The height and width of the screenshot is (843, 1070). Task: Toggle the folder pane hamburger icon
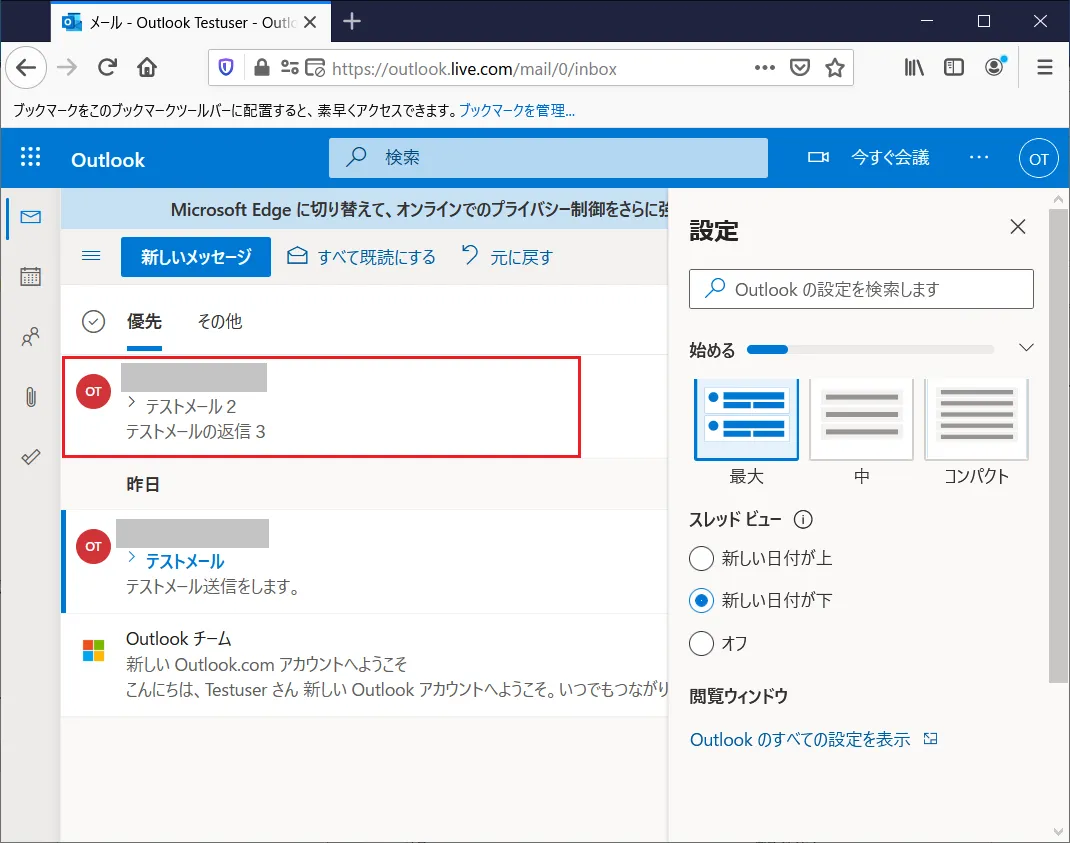pyautogui.click(x=91, y=256)
